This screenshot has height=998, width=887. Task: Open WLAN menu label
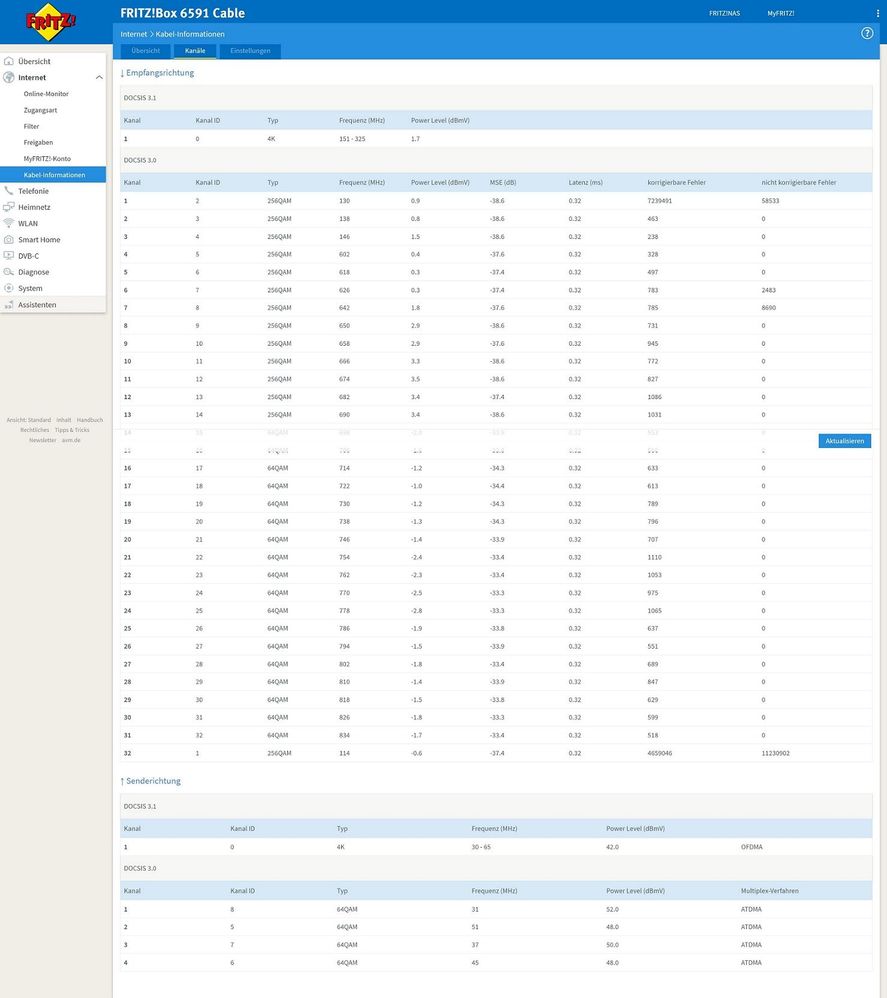click(28, 223)
